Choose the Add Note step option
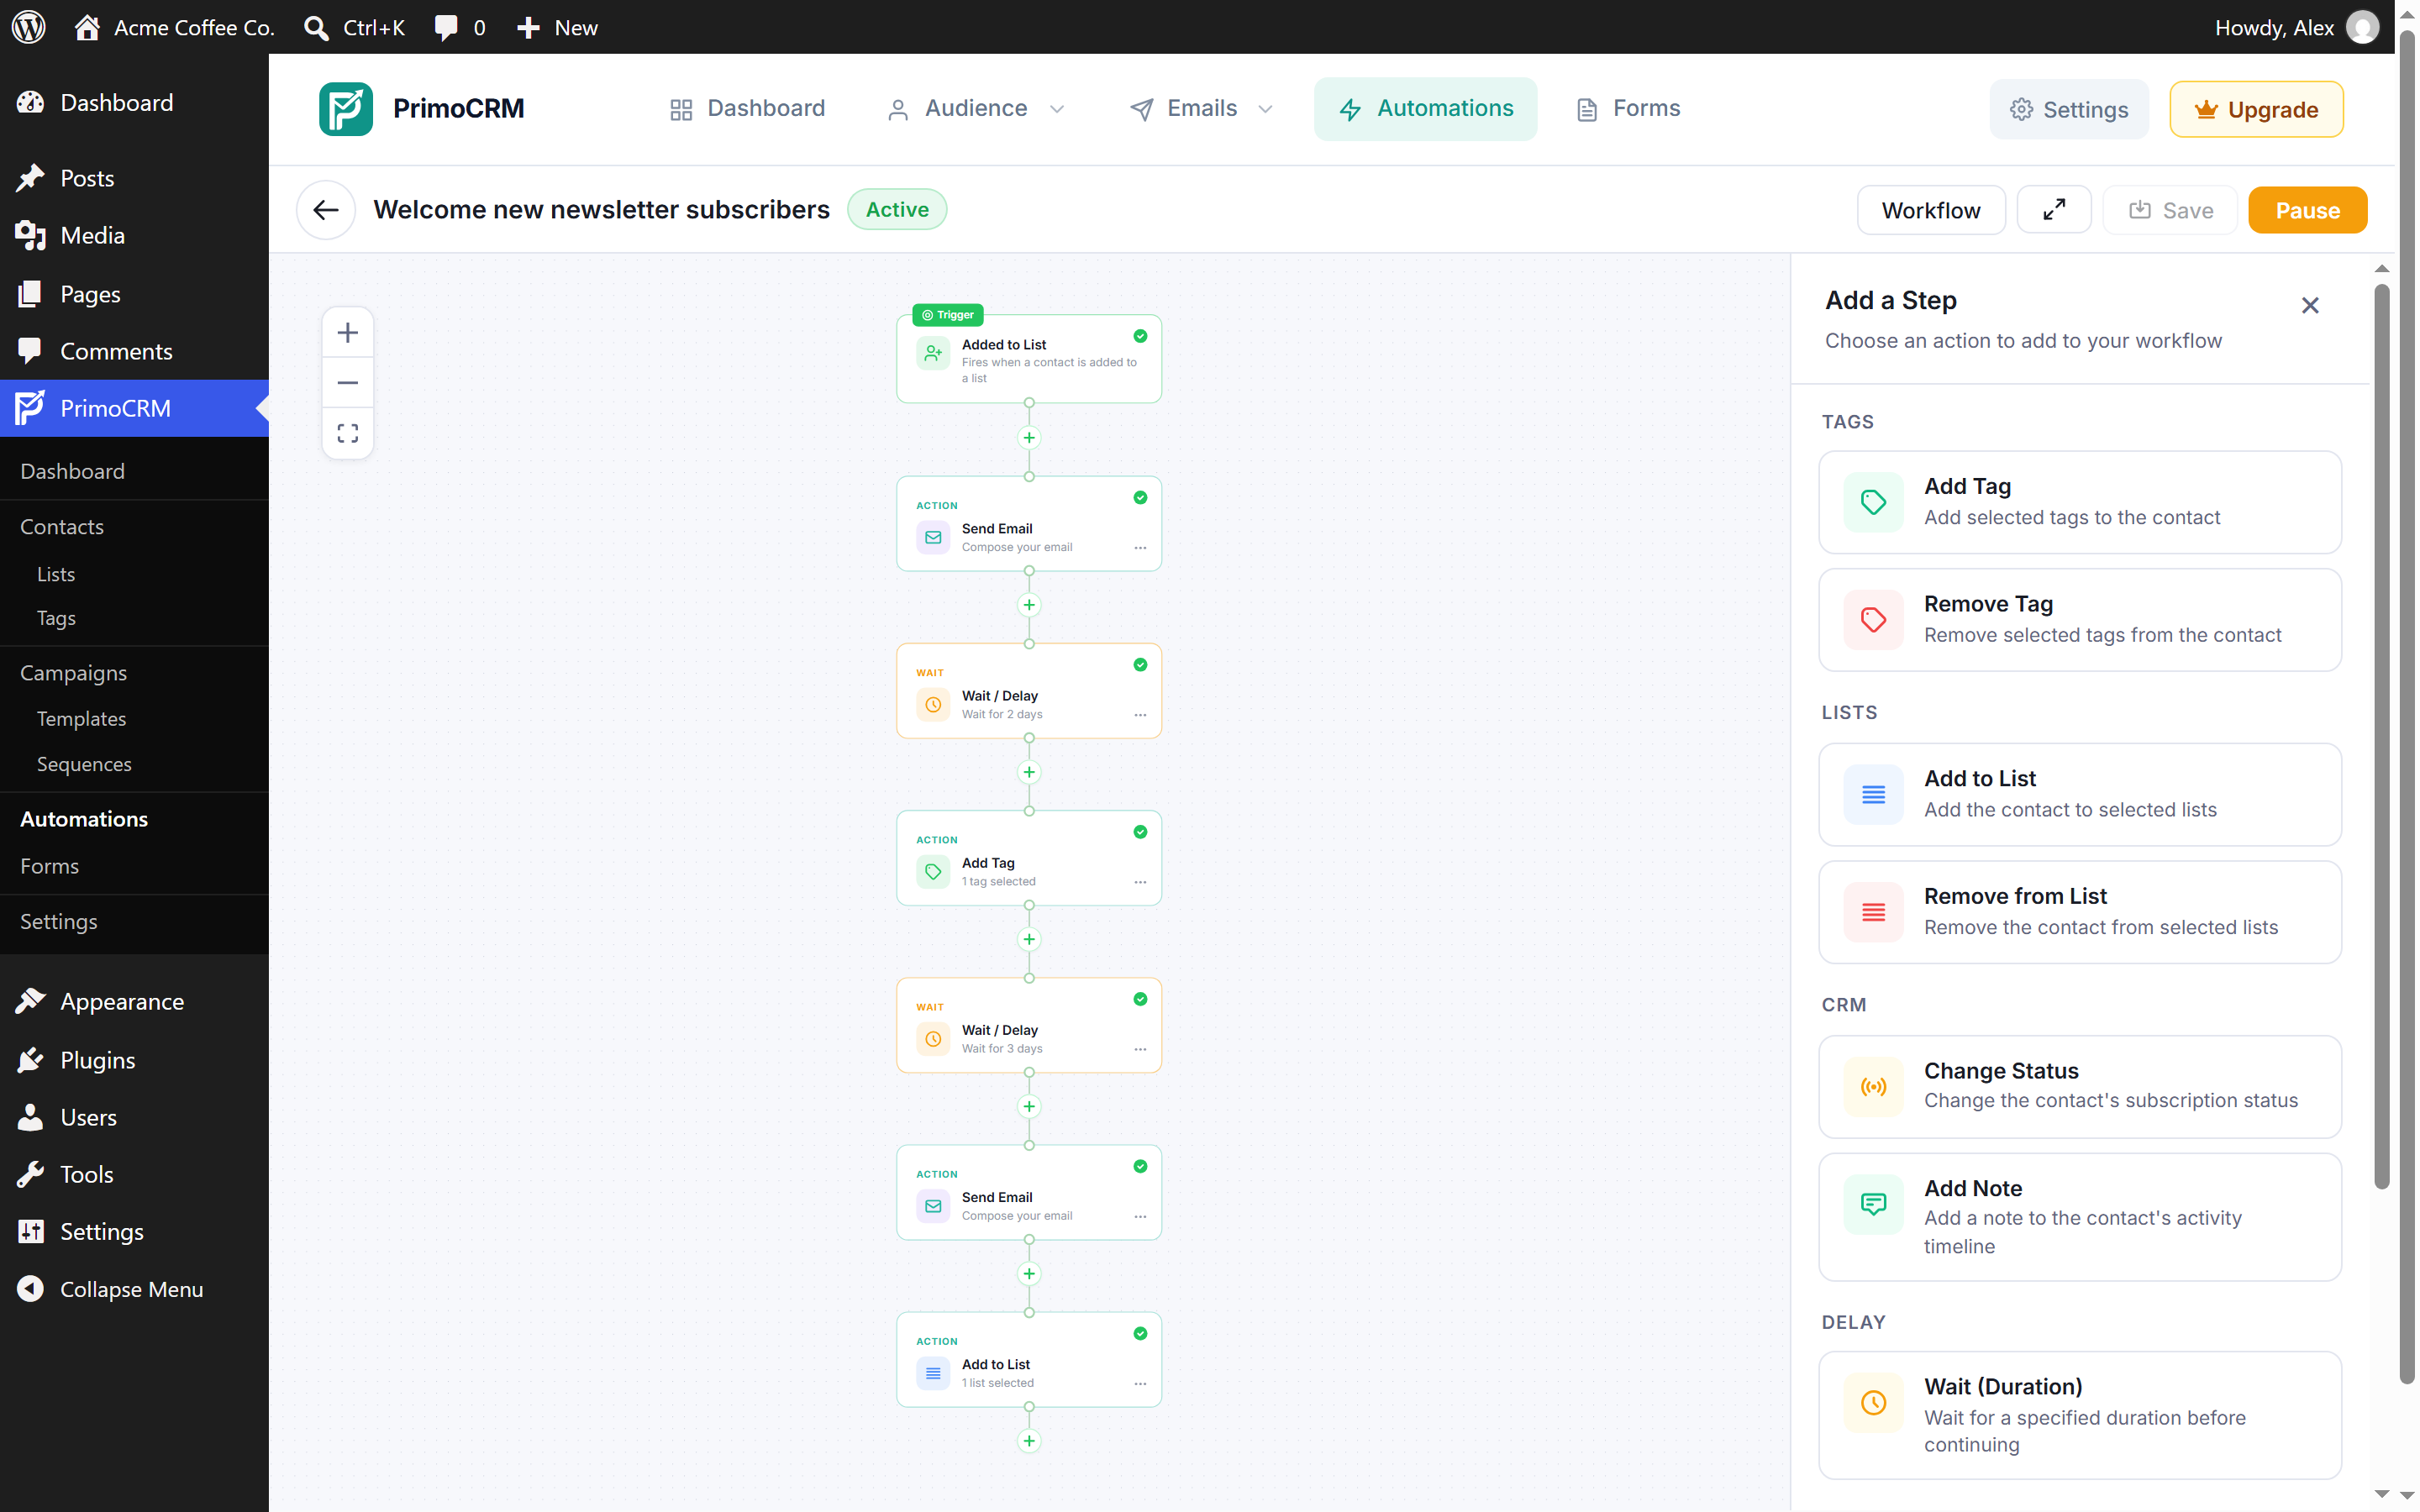The image size is (2420, 1512). (x=2079, y=1216)
